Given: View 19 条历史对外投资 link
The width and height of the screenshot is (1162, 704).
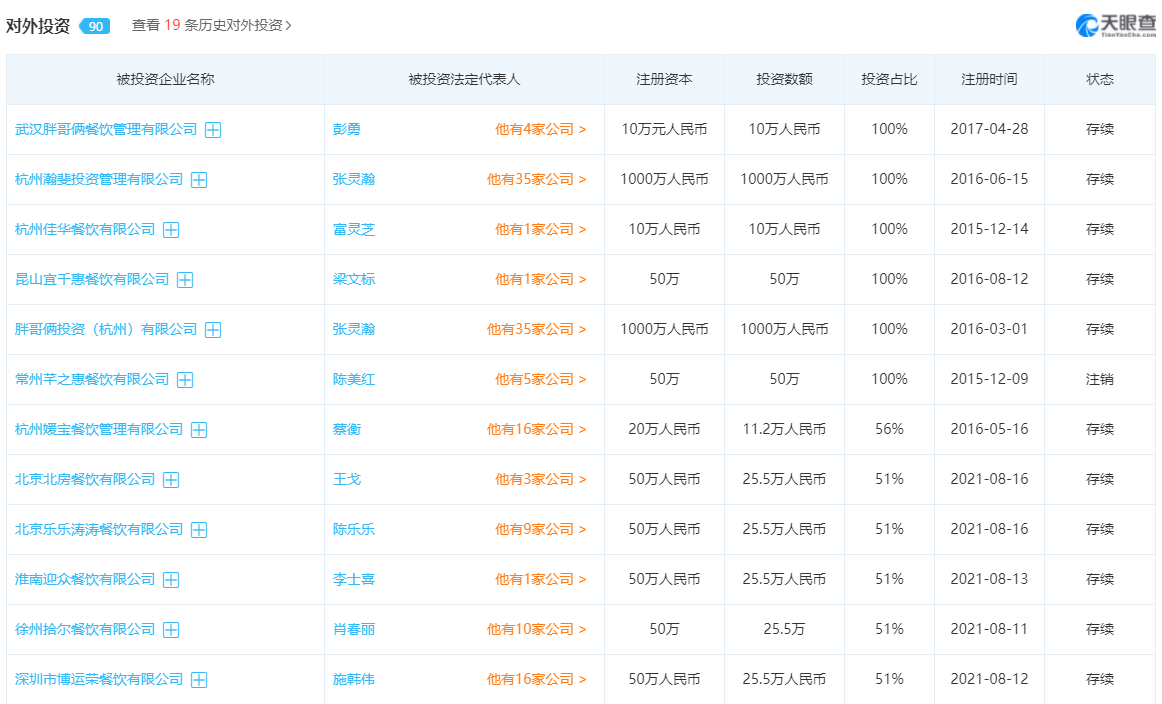Looking at the screenshot, I should pos(211,25).
